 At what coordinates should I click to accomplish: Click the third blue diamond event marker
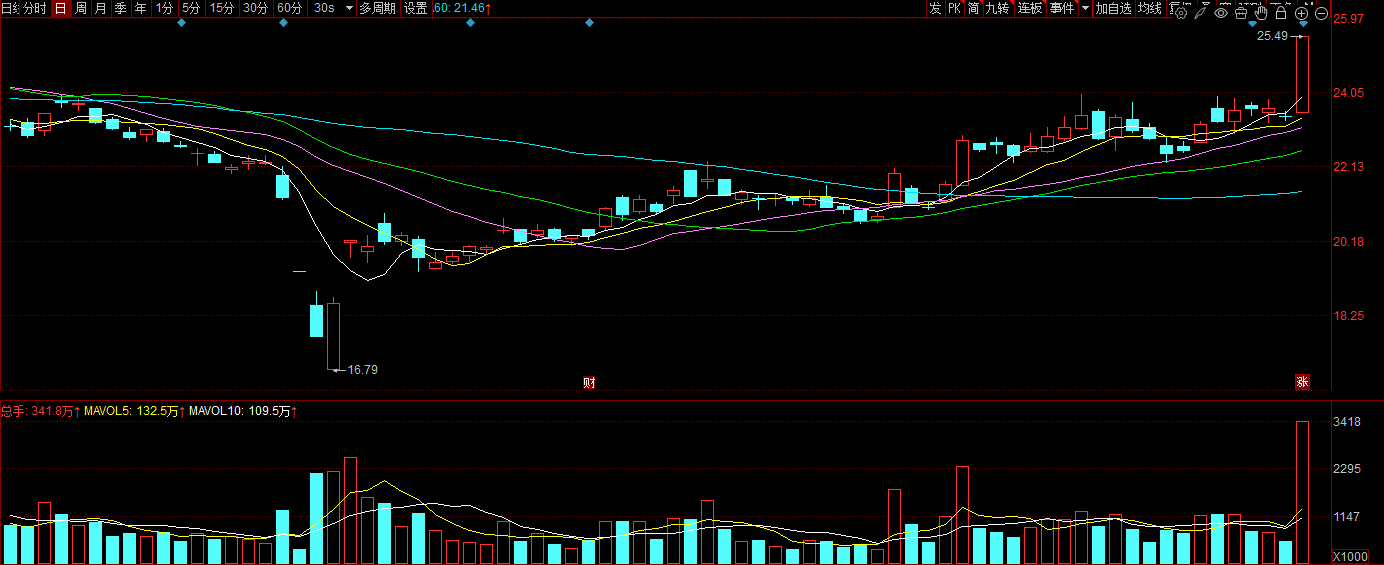pos(470,22)
